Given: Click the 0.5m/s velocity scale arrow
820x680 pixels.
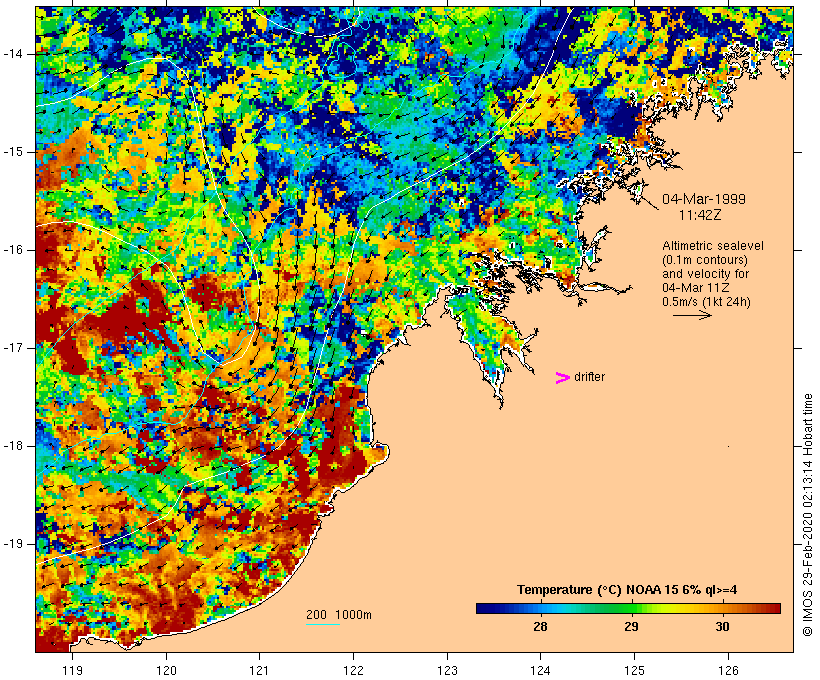Looking at the screenshot, I should 692,315.
